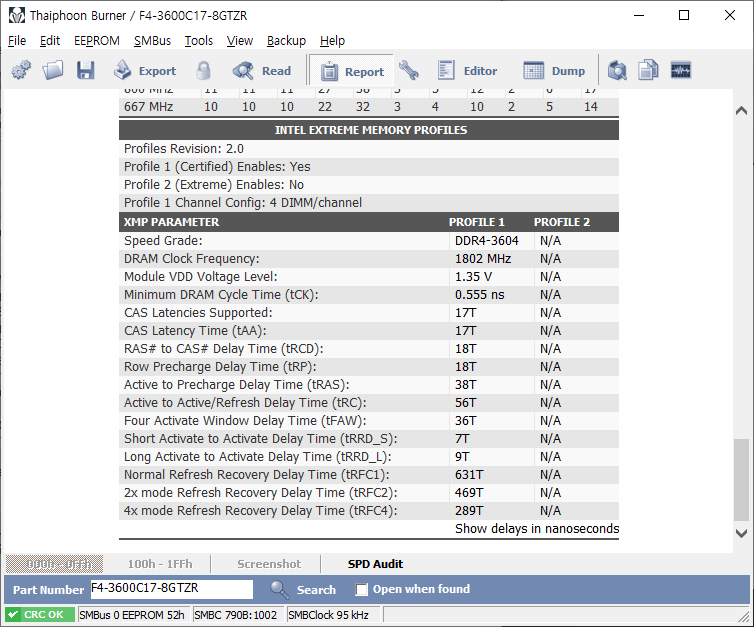Switch to the 000h - 0FFh tab
The width and height of the screenshot is (754, 627).
tap(54, 564)
